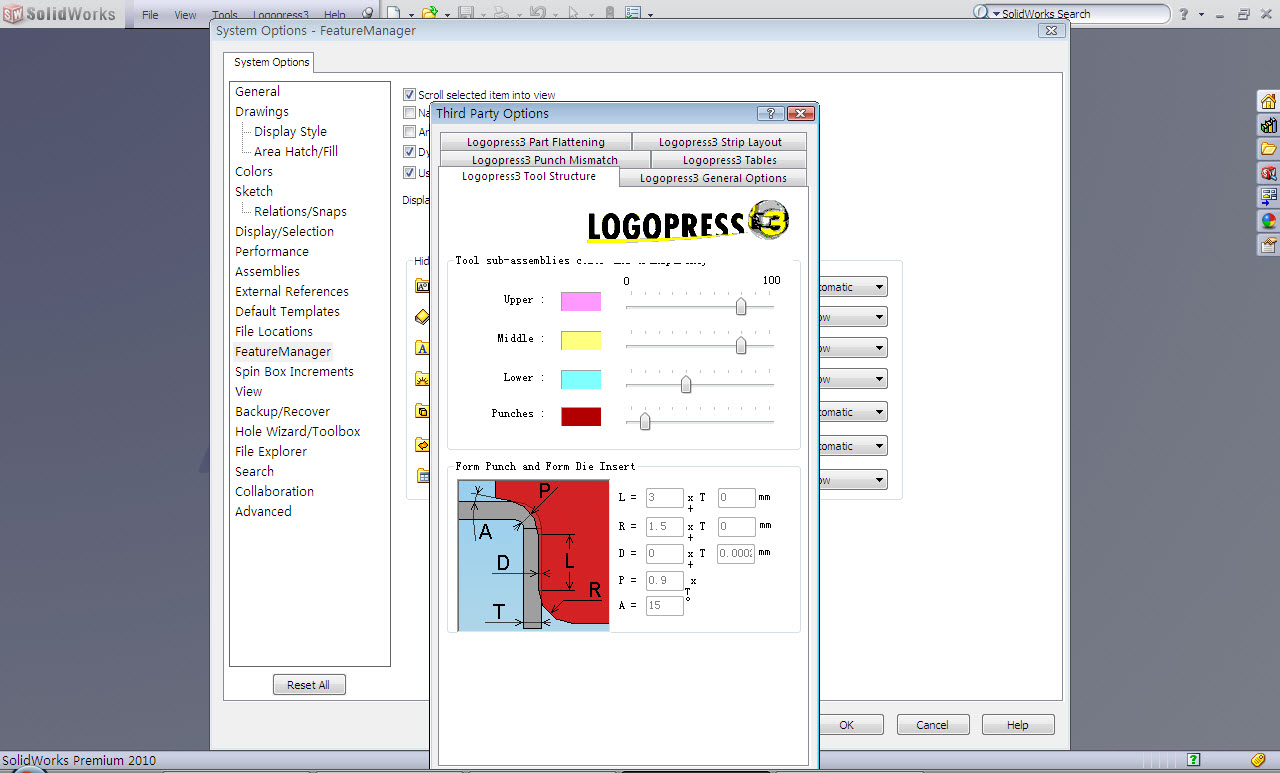Expand the search type dropdown arrow
The height and width of the screenshot is (773, 1280).
click(x=996, y=14)
